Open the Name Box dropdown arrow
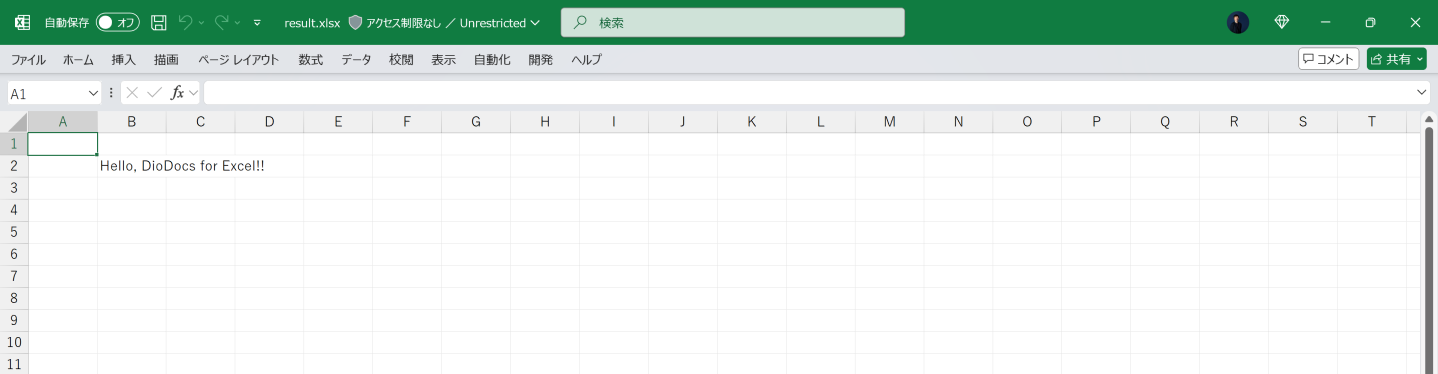Image resolution: width=1438 pixels, height=374 pixels. tap(94, 92)
